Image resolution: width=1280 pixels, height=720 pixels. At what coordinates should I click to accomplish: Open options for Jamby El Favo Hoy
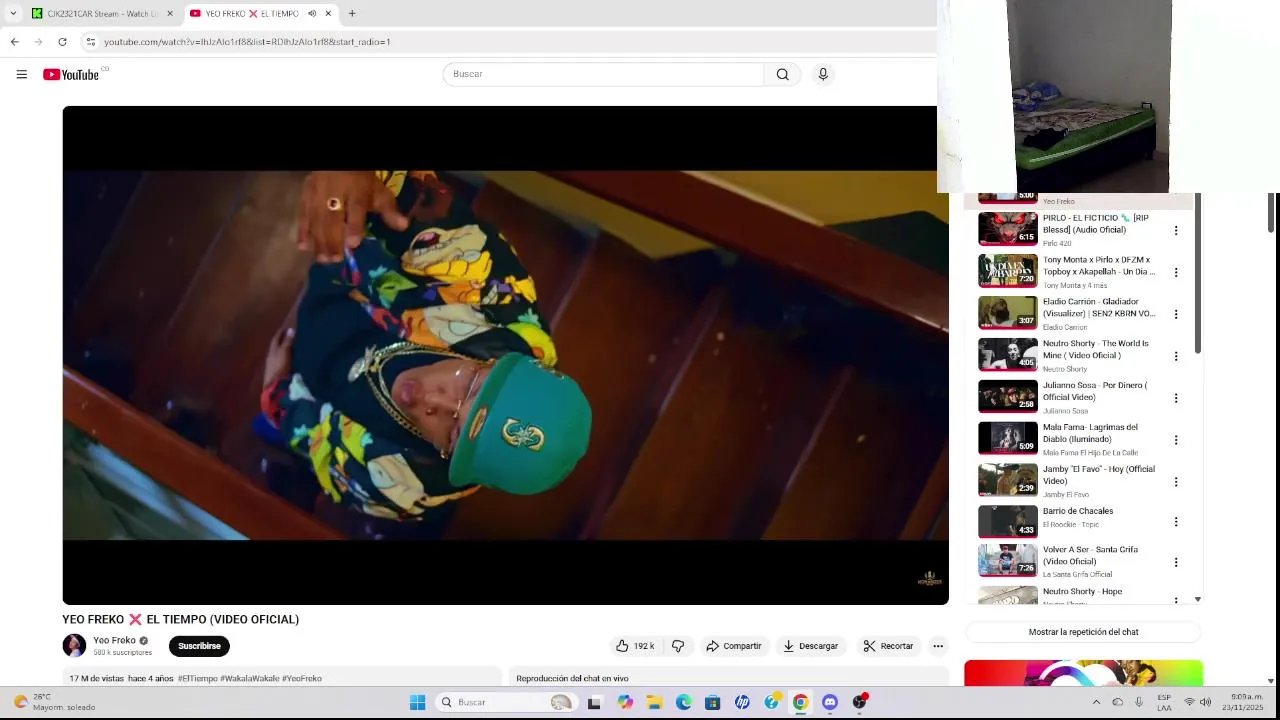[x=1176, y=482]
